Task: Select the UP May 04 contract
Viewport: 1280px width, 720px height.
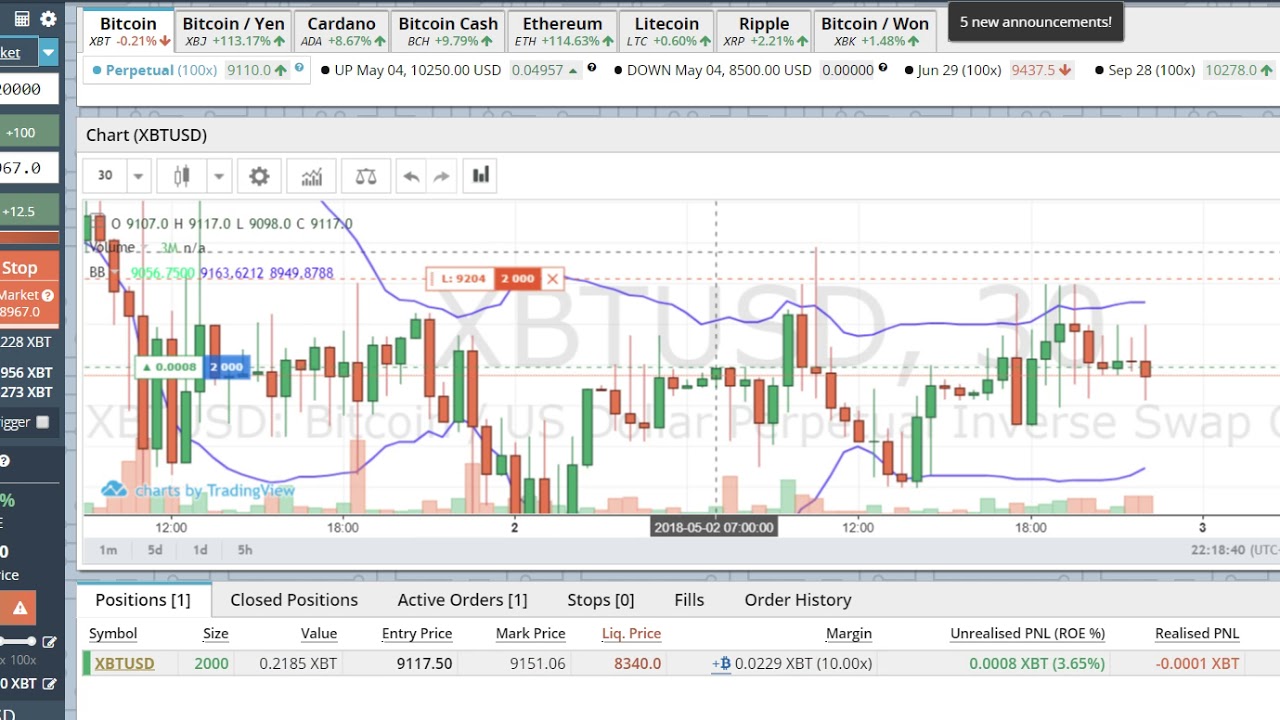Action: pyautogui.click(x=418, y=70)
